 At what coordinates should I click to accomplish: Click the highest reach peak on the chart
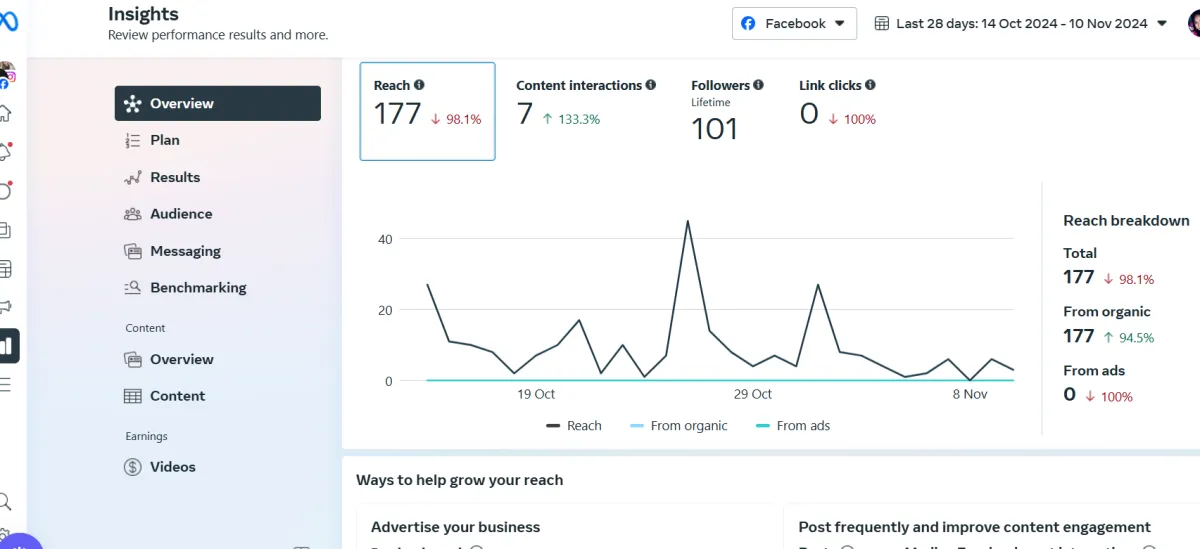pos(688,221)
